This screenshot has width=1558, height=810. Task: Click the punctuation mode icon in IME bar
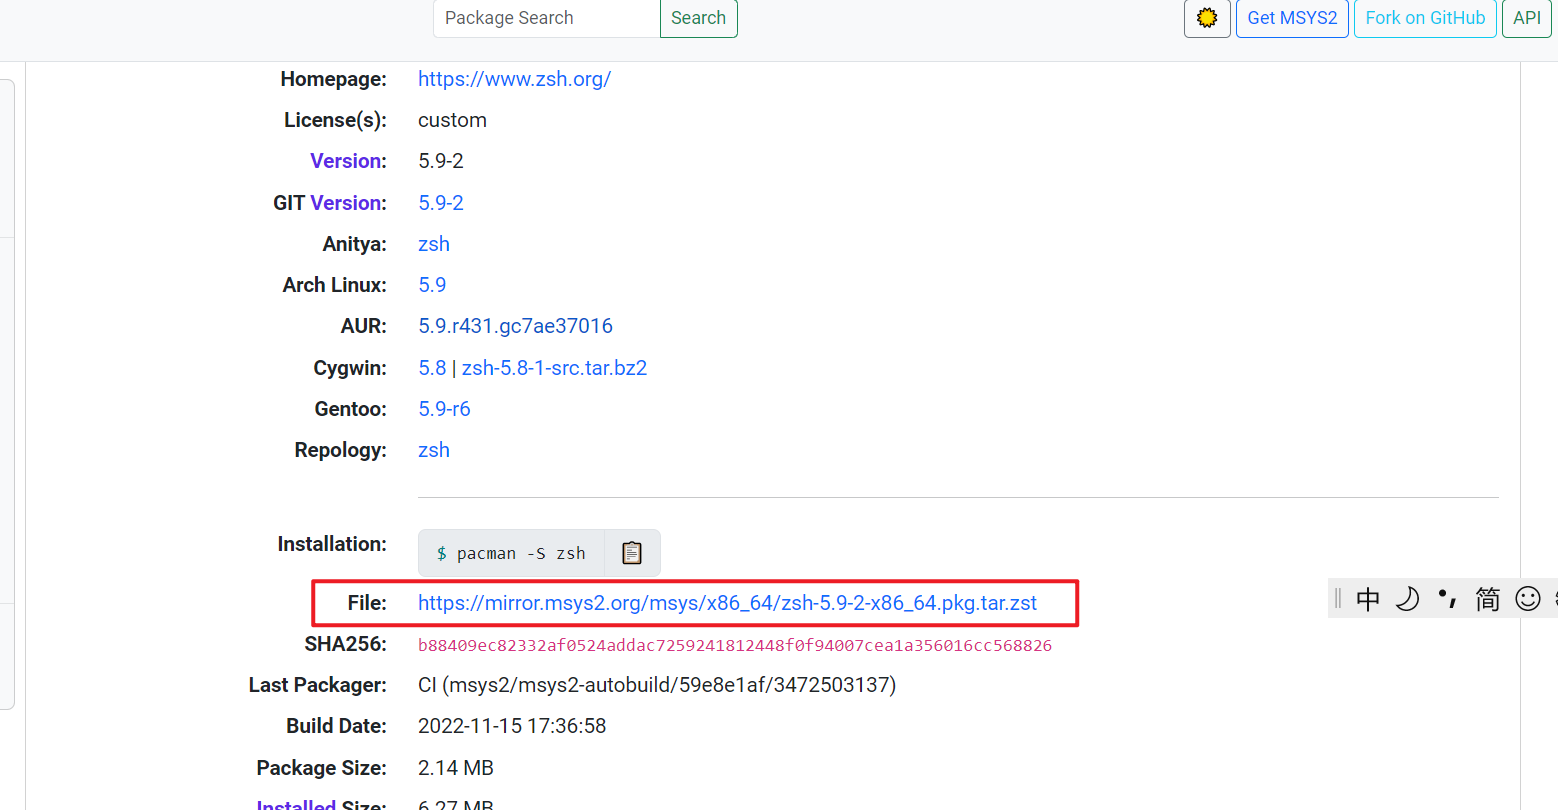tap(1447, 599)
